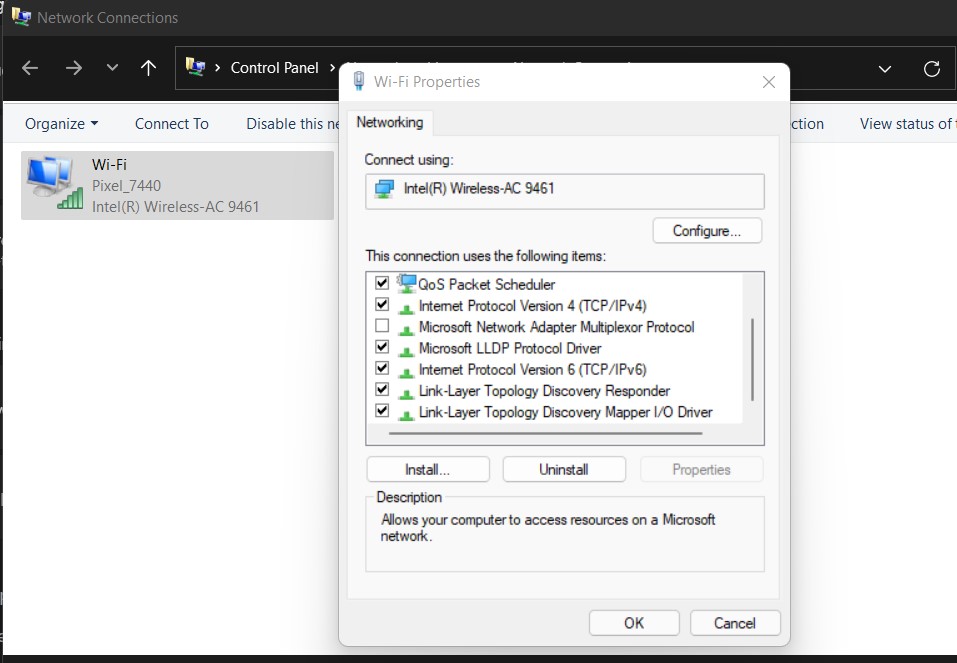Click the Configure... button
Screen dimensions: 957x663
[x=706, y=231]
